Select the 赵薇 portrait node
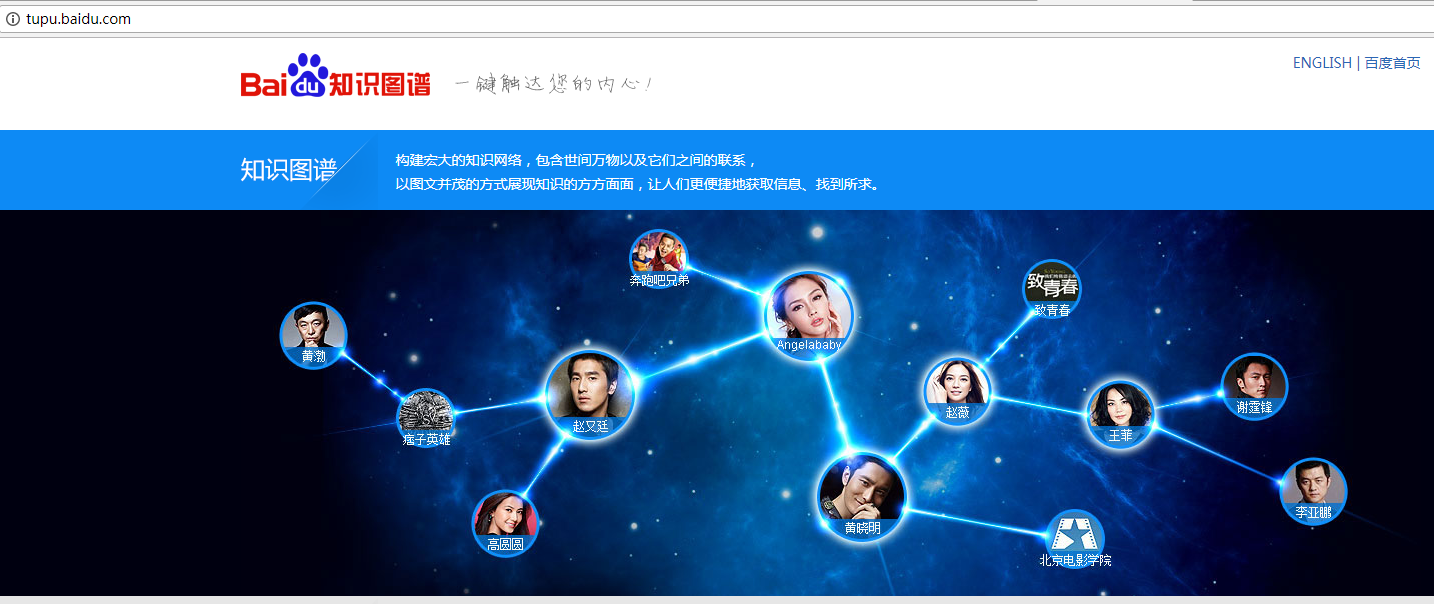1434x604 pixels. pyautogui.click(x=957, y=391)
